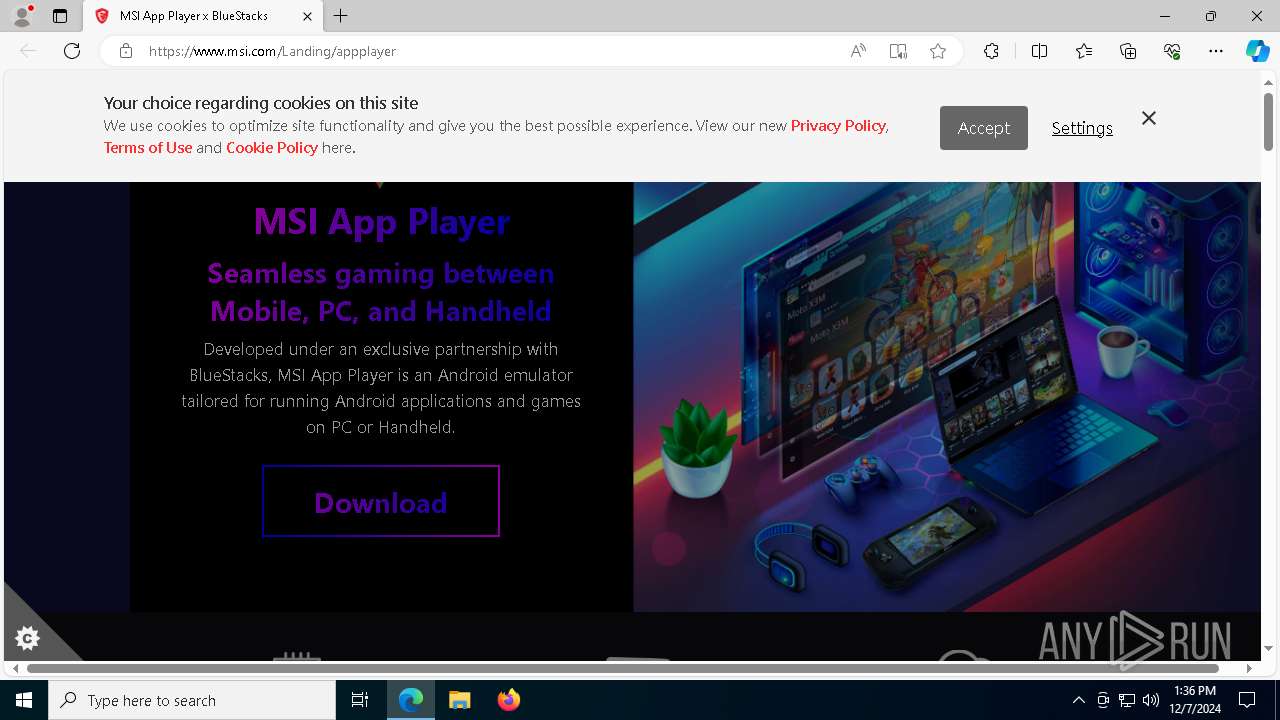Click the horizontal scrollbar thumb

coord(622,668)
